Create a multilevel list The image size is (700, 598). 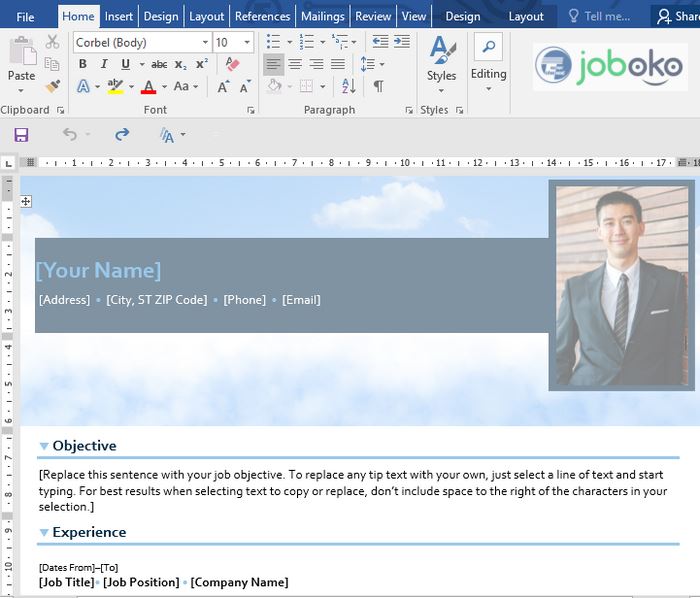pos(340,42)
